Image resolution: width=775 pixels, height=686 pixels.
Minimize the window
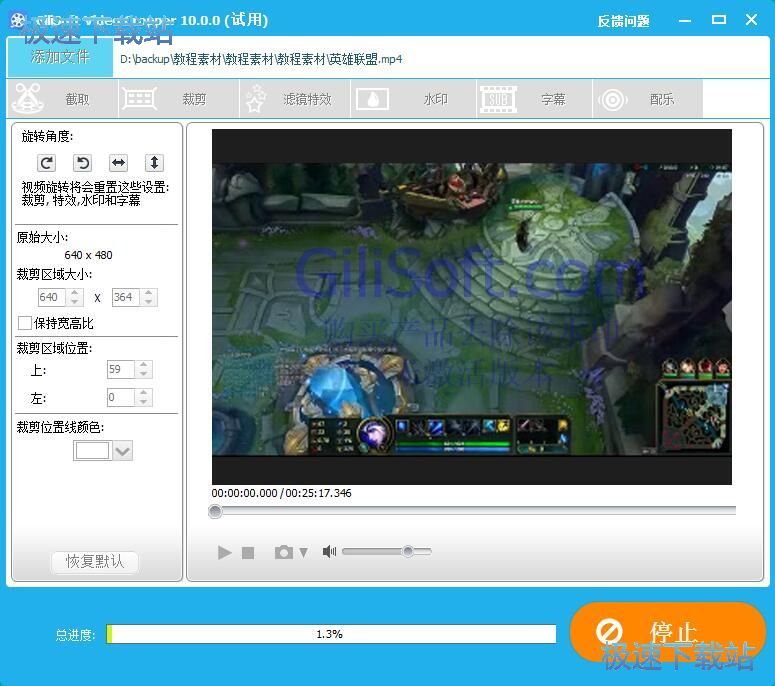(x=685, y=20)
